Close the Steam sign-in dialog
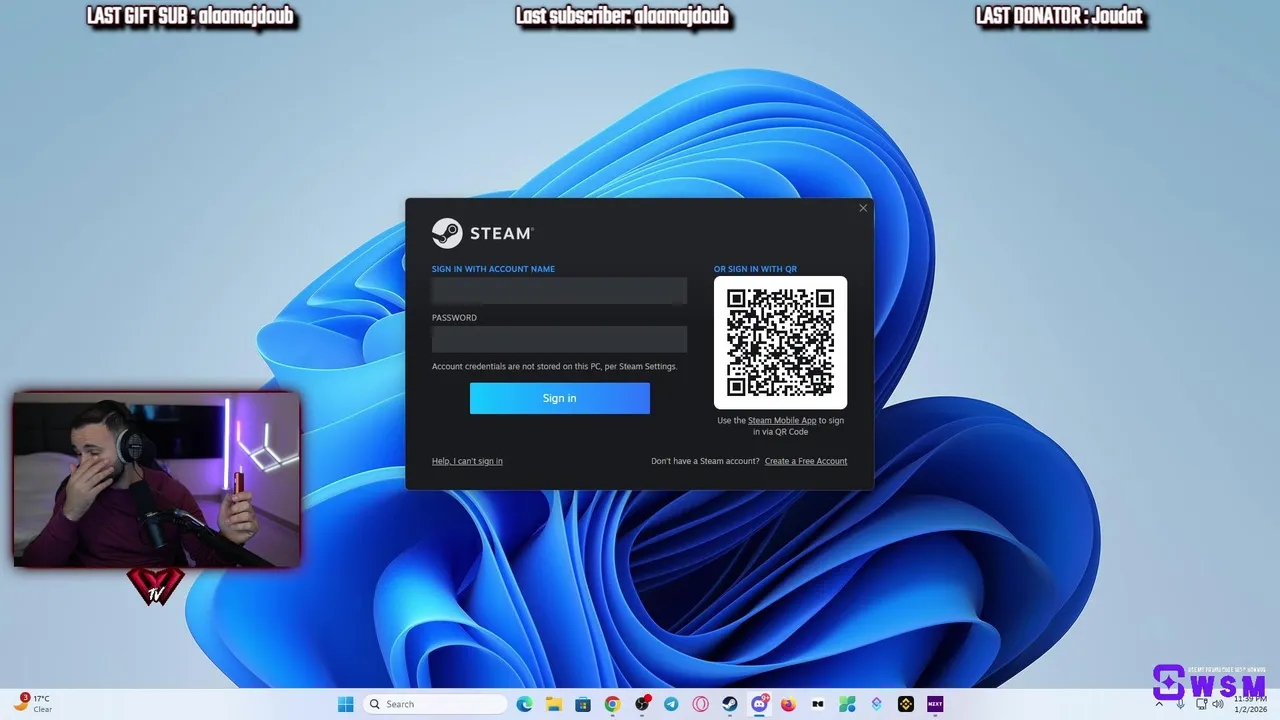Image resolution: width=1280 pixels, height=720 pixels. (x=863, y=208)
